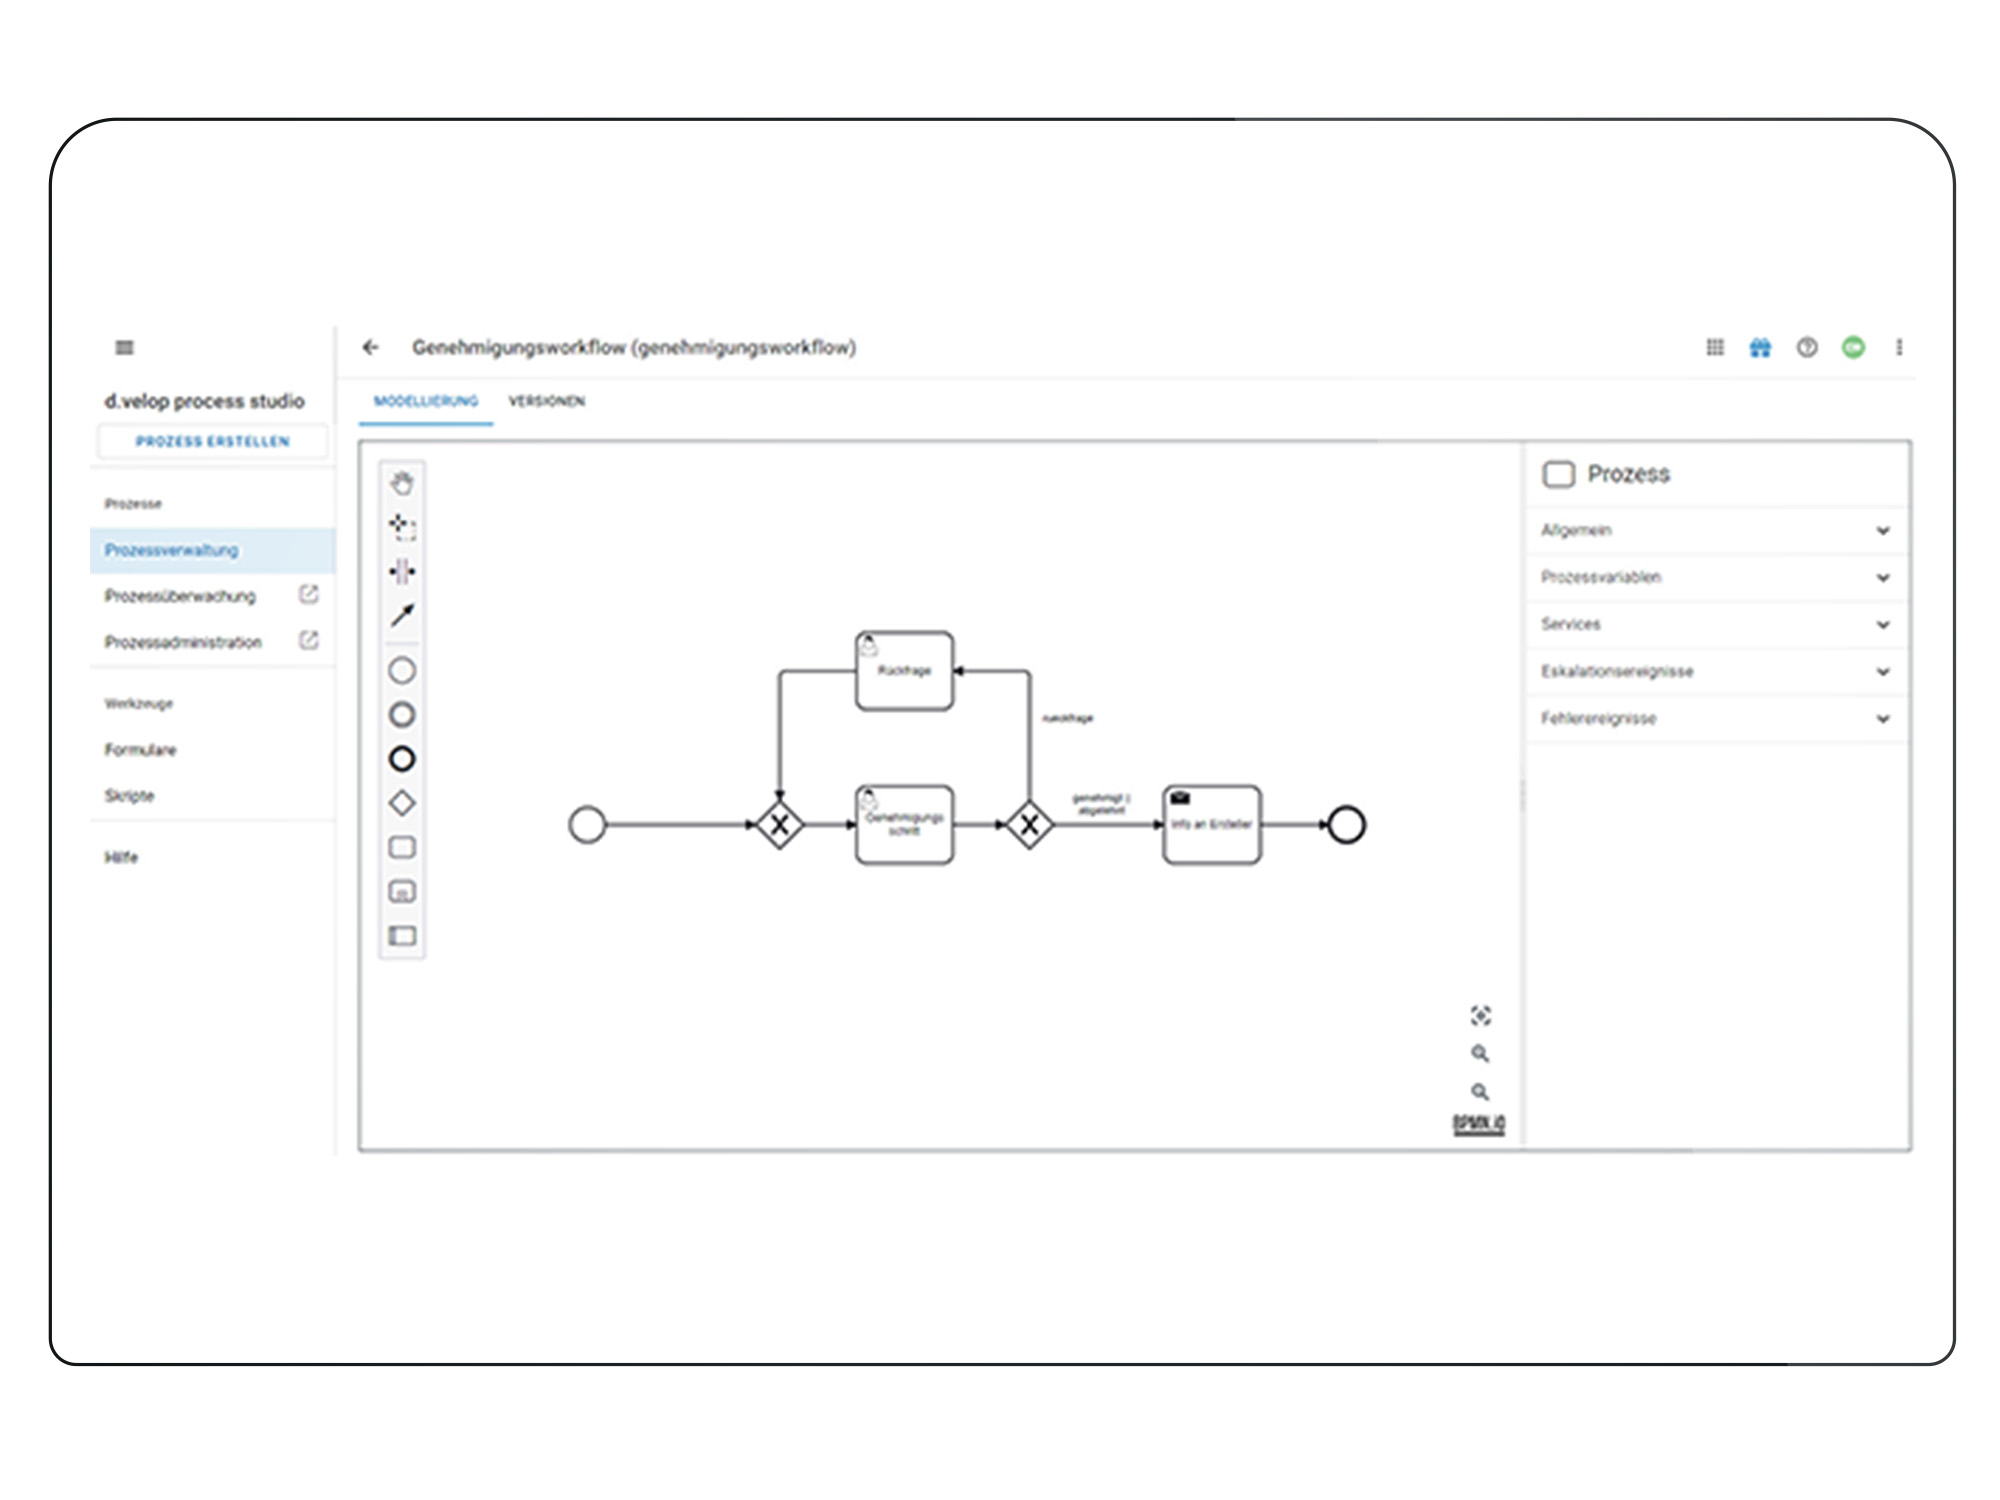This screenshot has height=1500, width=2000.
Task: Click the lower magnifier zoom icon
Action: click(1481, 1092)
